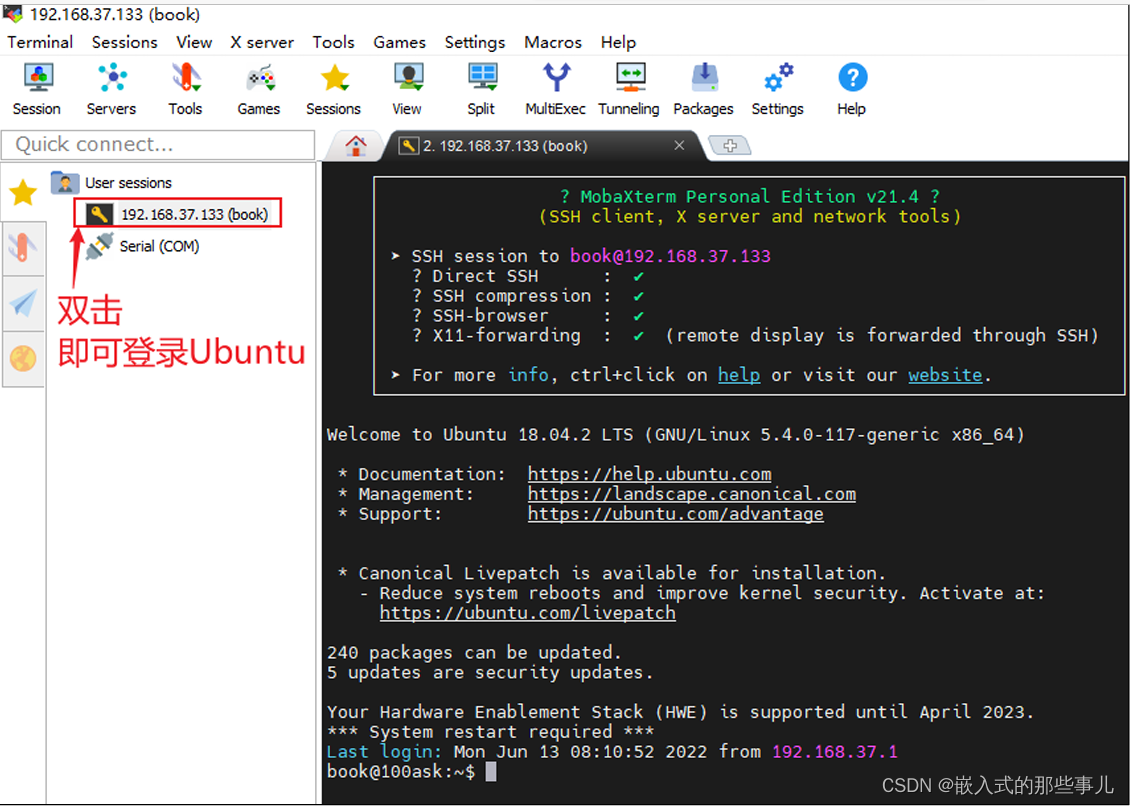
Task: Click the help link in terminal banner
Action: (738, 375)
